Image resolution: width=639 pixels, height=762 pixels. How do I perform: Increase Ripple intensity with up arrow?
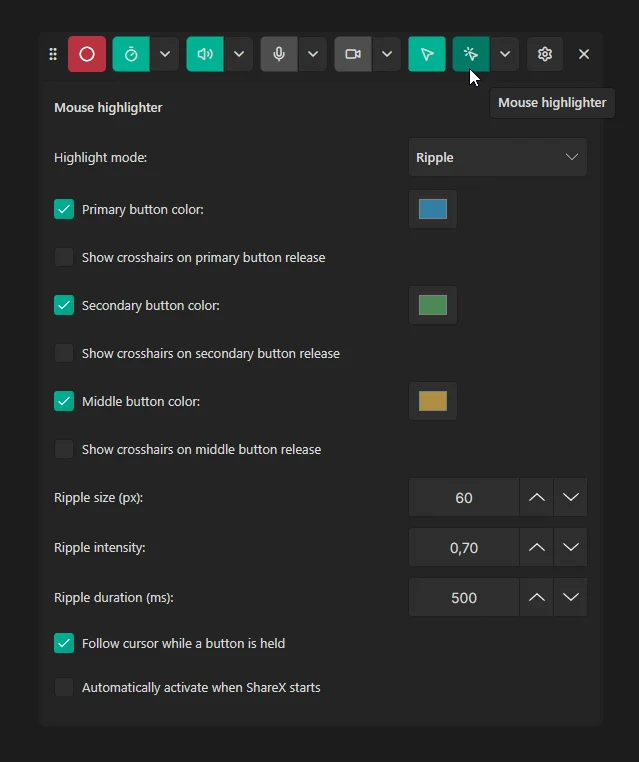pos(536,547)
